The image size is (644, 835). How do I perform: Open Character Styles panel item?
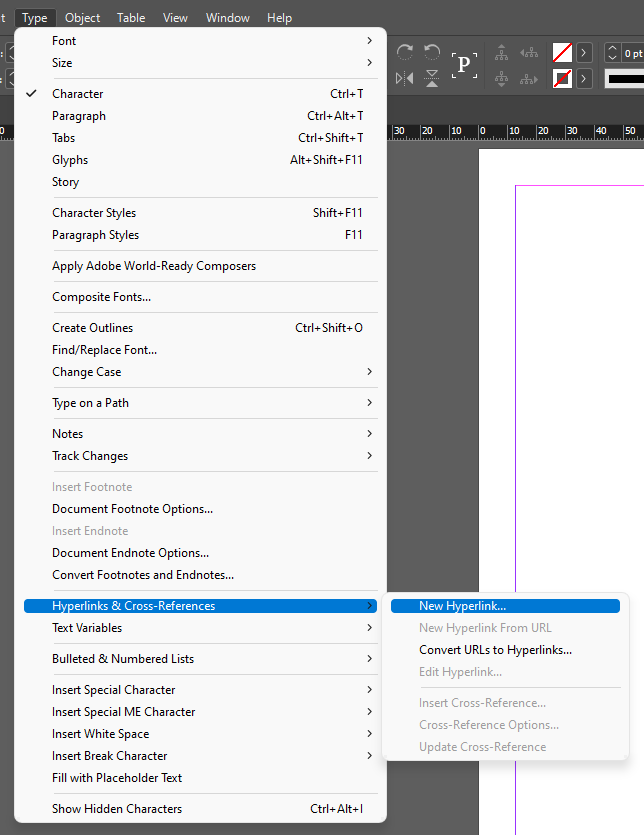[201, 213]
